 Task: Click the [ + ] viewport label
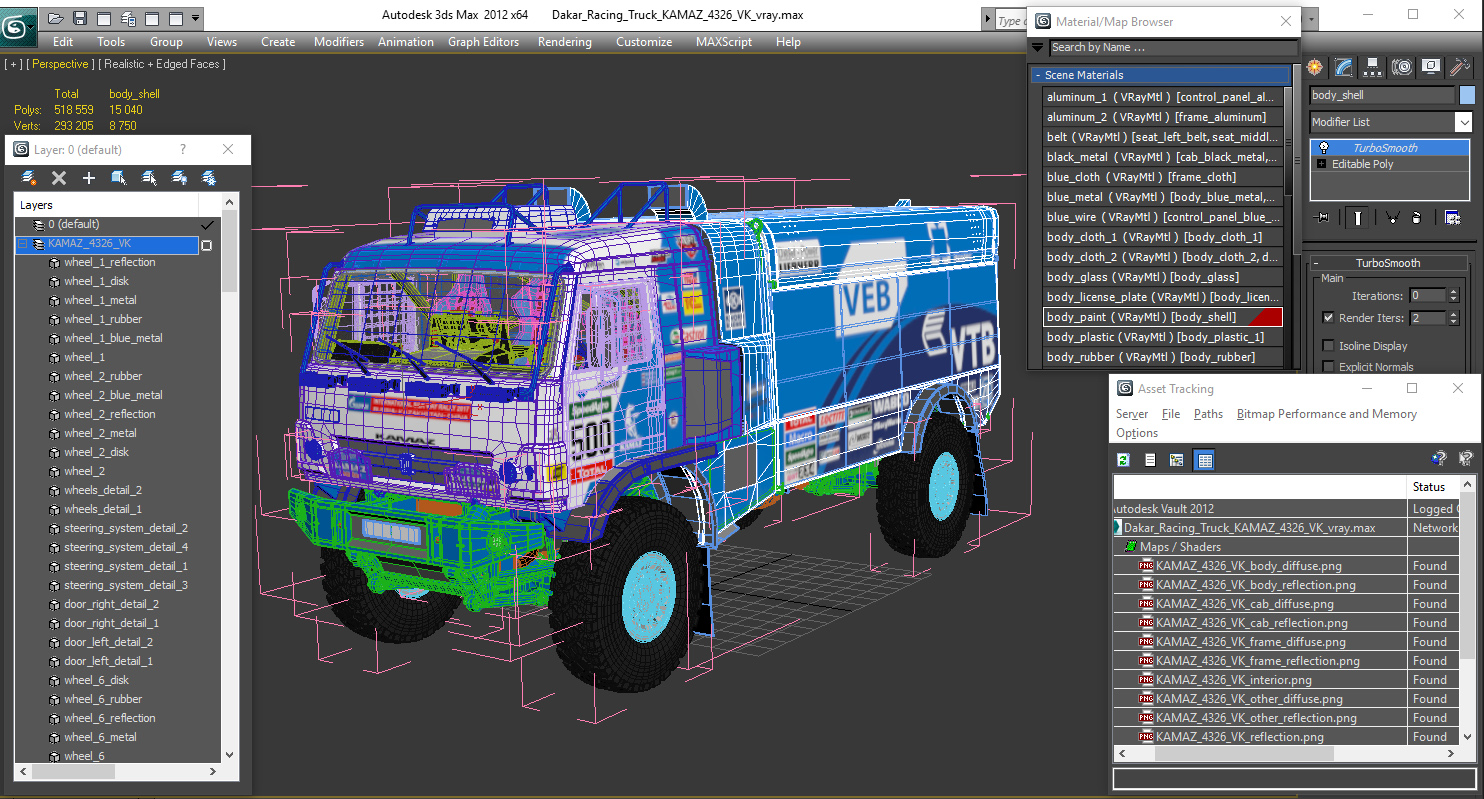tap(13, 64)
